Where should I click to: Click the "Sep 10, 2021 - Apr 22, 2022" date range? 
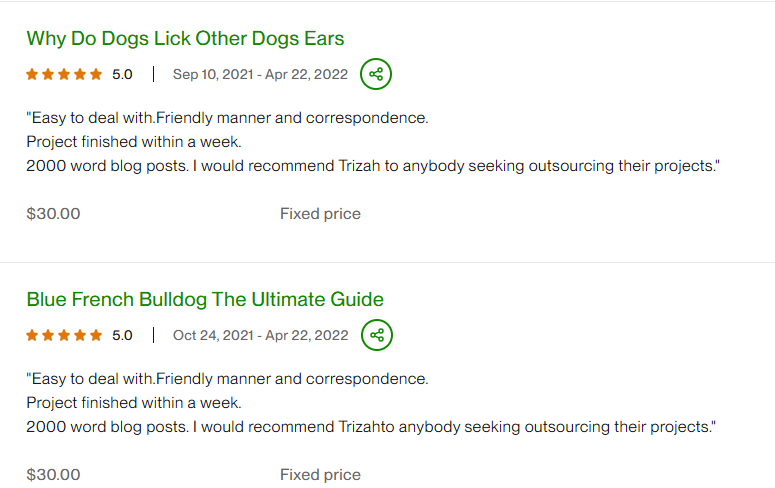[260, 74]
